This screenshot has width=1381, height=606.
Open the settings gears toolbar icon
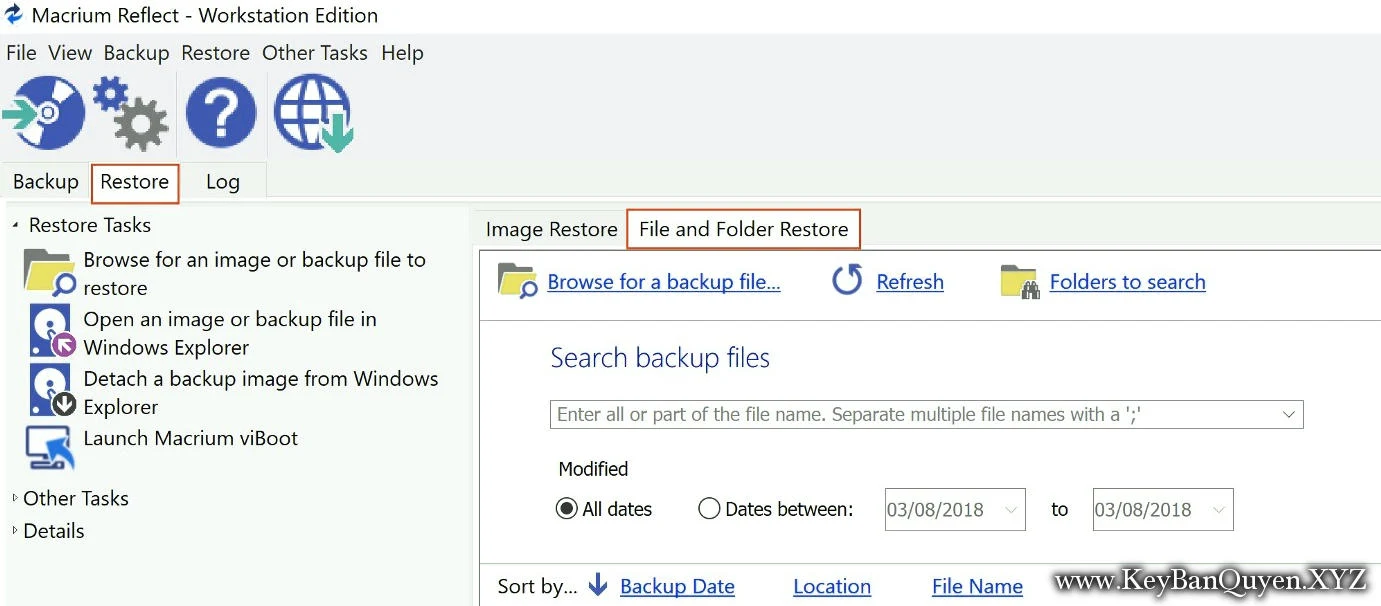[131, 114]
